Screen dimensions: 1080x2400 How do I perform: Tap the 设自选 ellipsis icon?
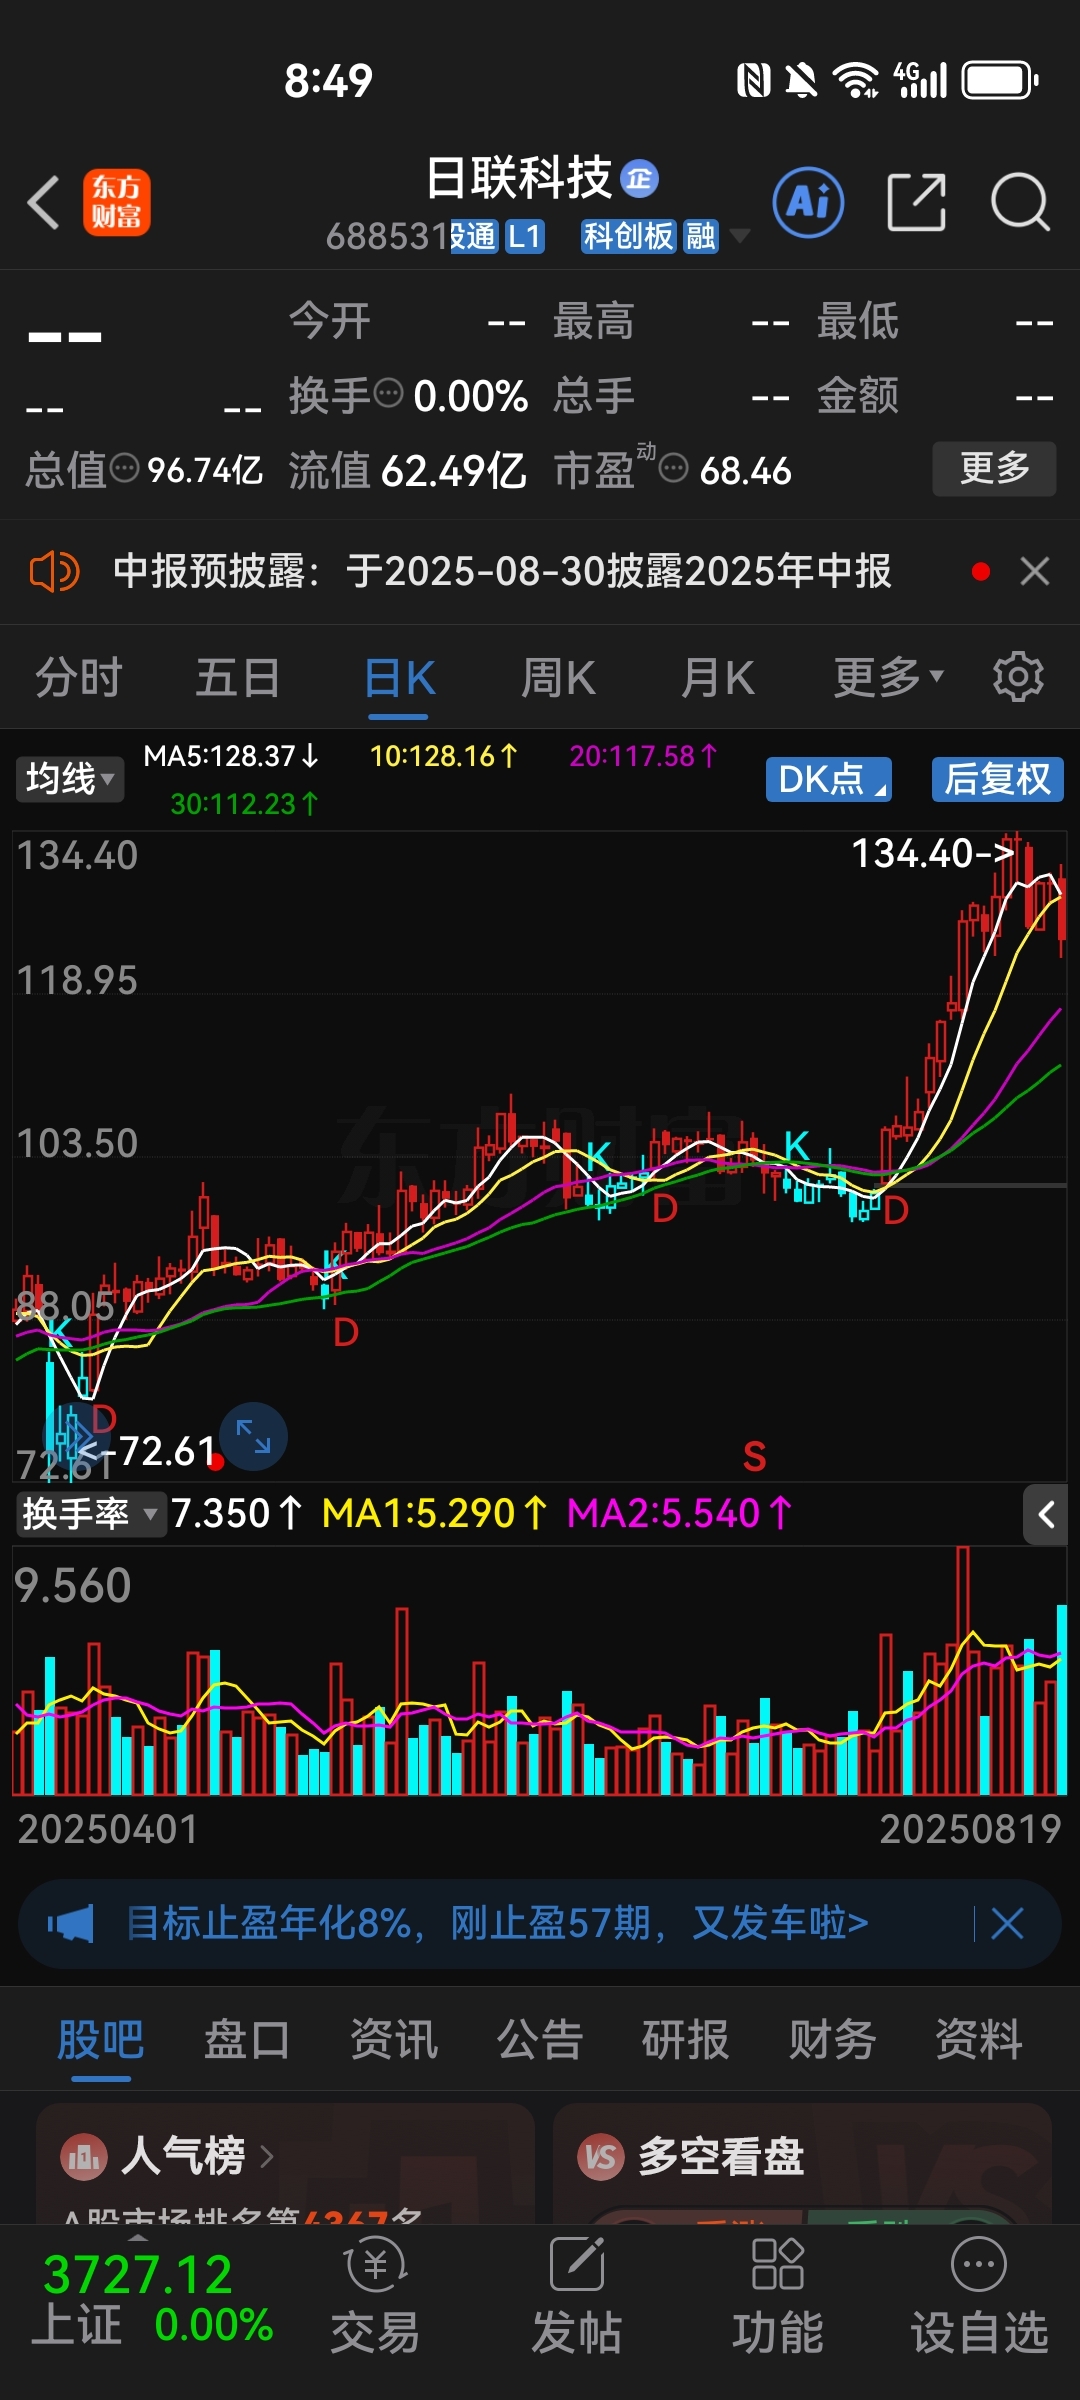coord(979,2264)
